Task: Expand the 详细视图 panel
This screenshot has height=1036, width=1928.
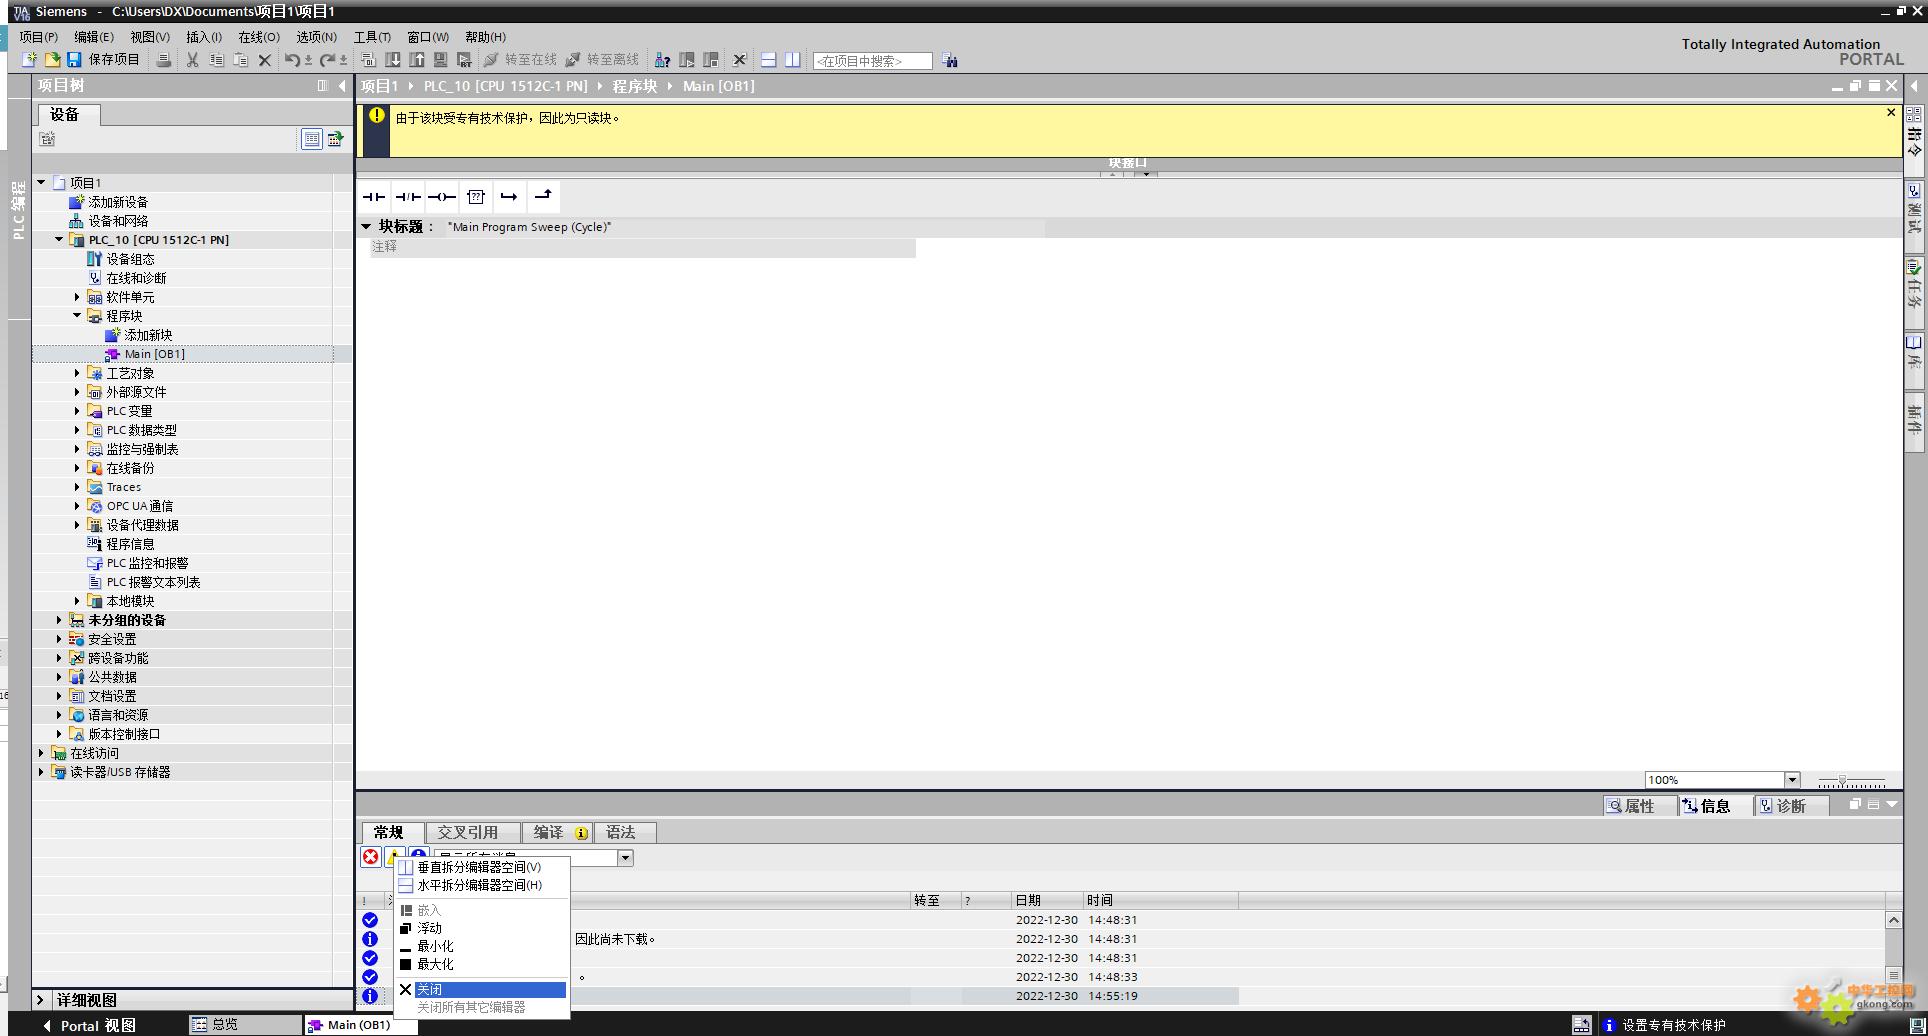Action: pyautogui.click(x=41, y=1000)
